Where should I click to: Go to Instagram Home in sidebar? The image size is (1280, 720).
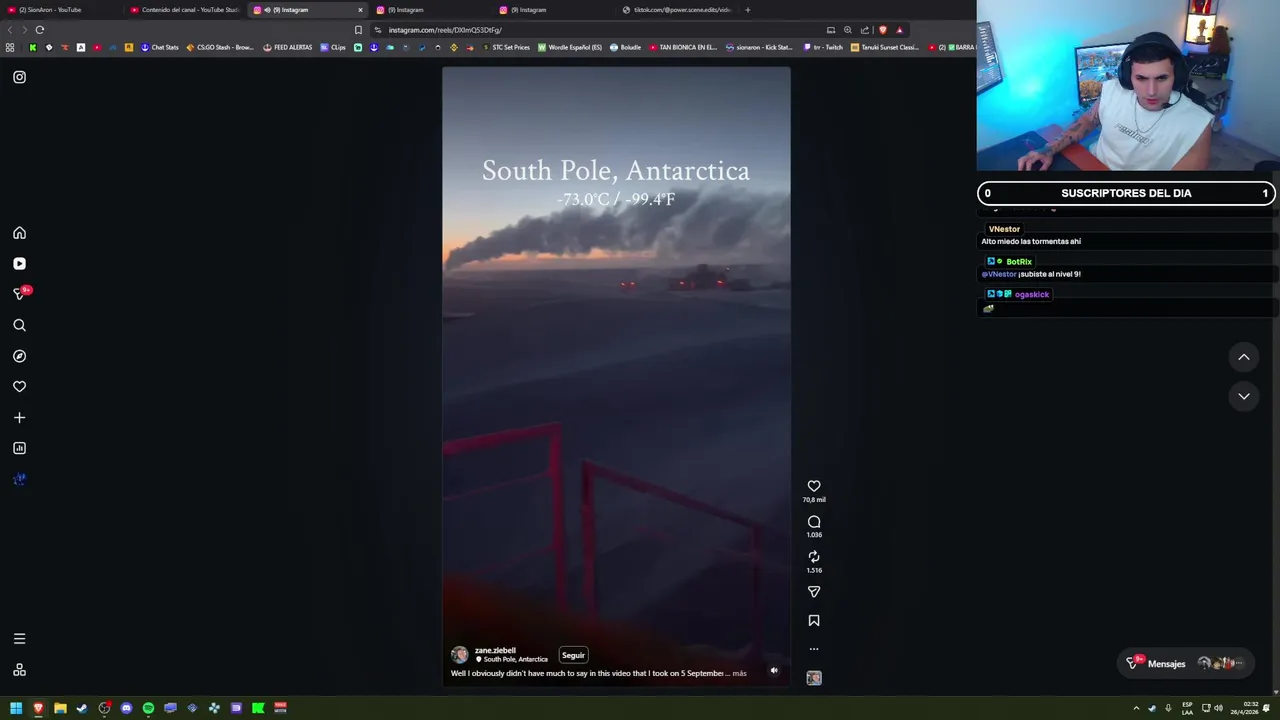[19, 233]
